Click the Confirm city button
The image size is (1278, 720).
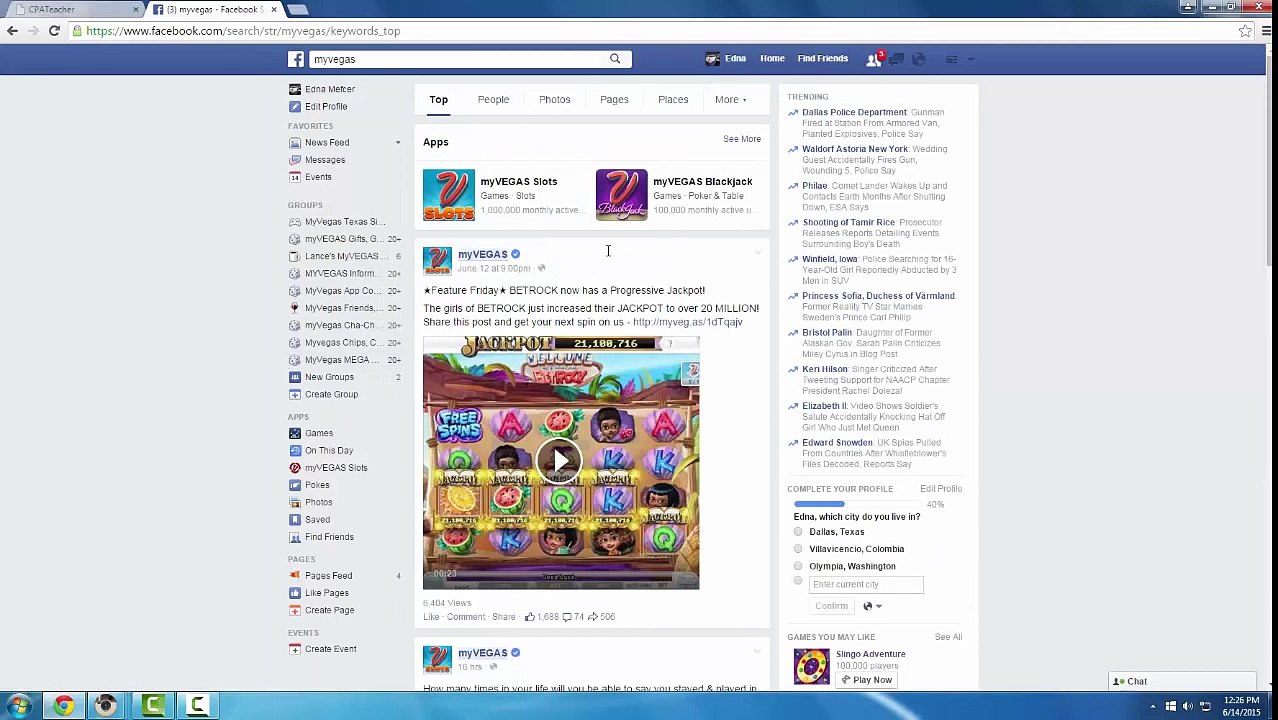831,606
